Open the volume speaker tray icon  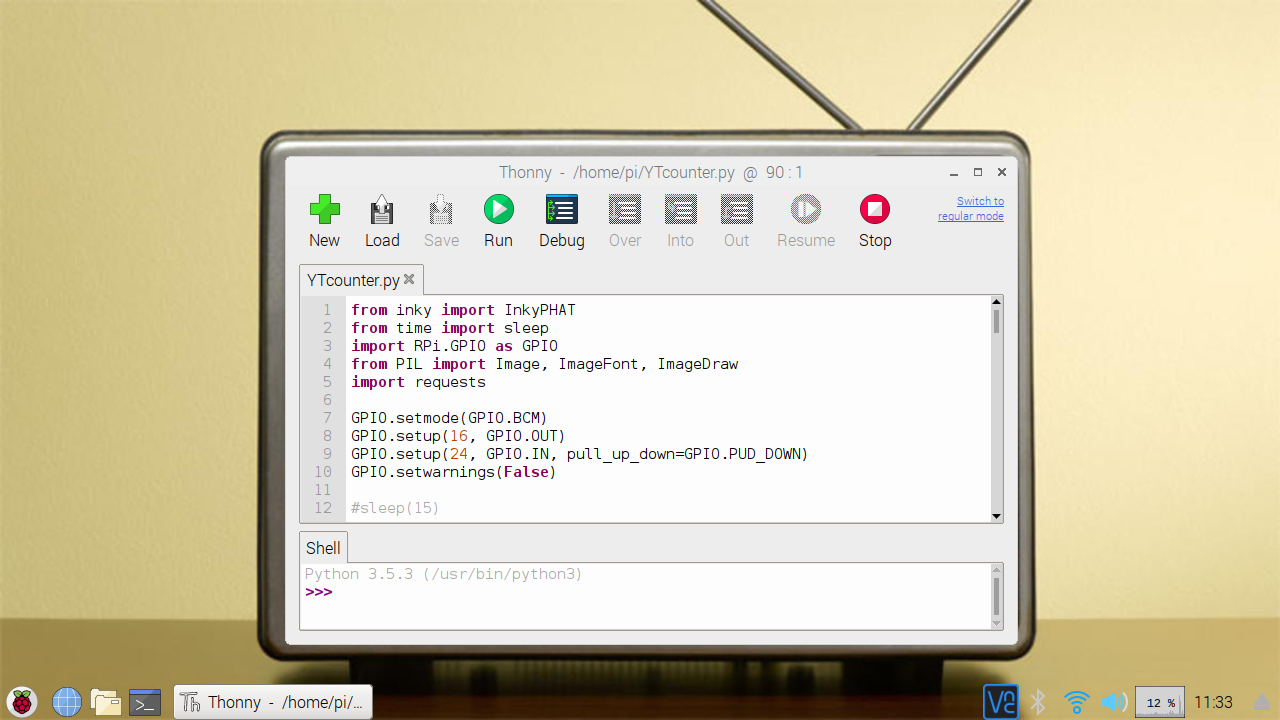coord(1114,702)
